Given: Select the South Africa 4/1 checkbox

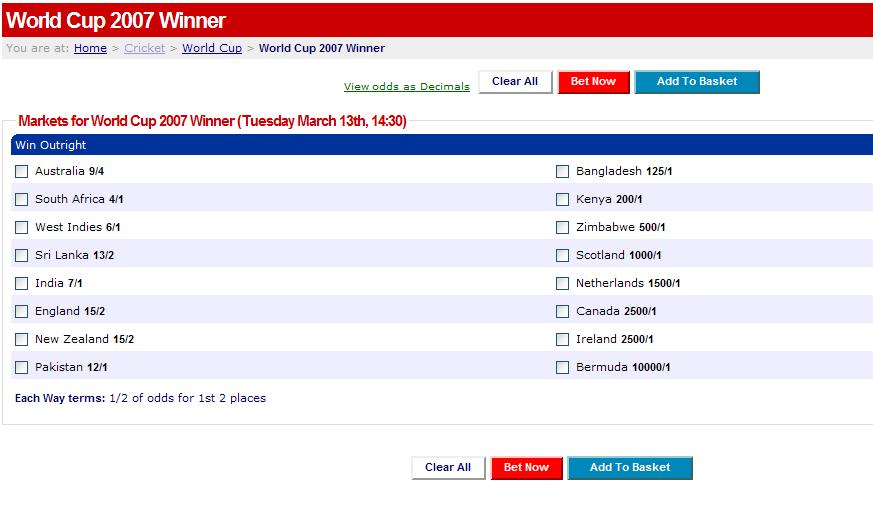Looking at the screenshot, I should pos(22,200).
